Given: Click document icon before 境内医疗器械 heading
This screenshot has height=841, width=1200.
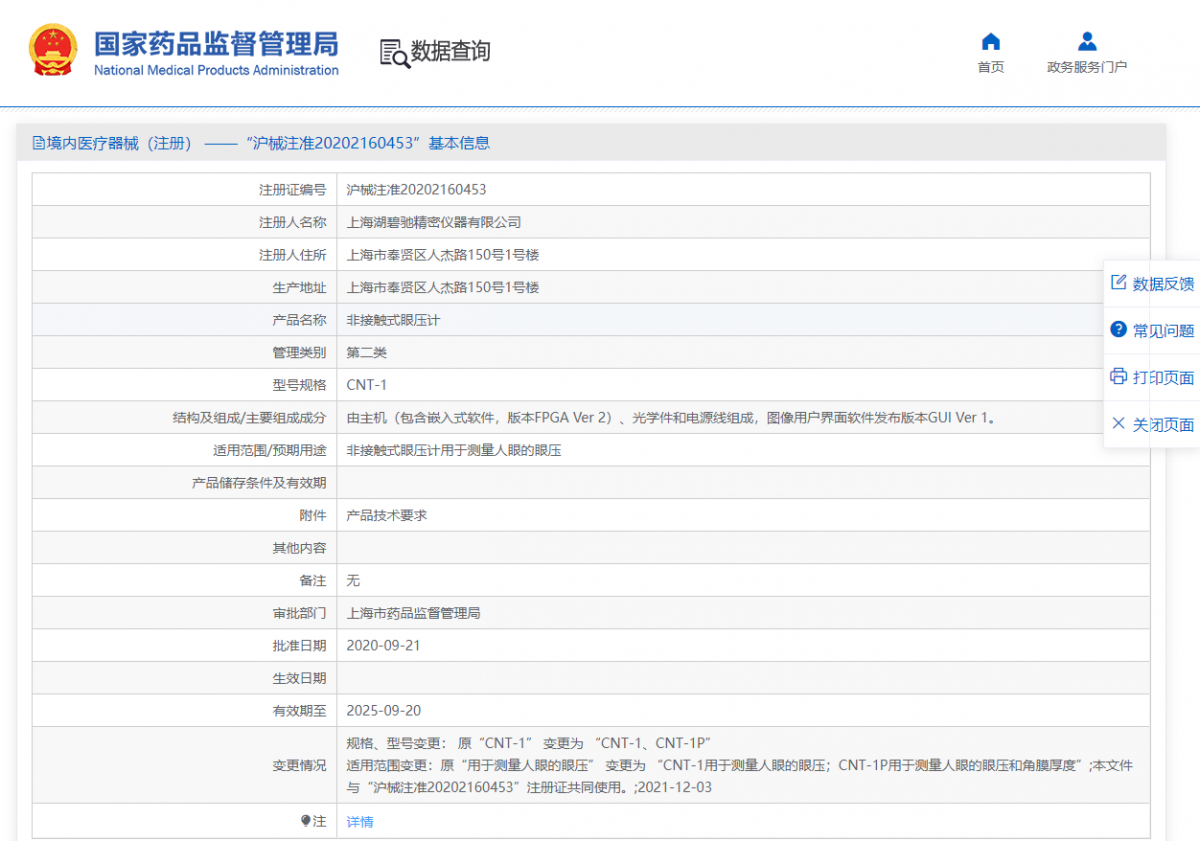Looking at the screenshot, I should (39, 143).
